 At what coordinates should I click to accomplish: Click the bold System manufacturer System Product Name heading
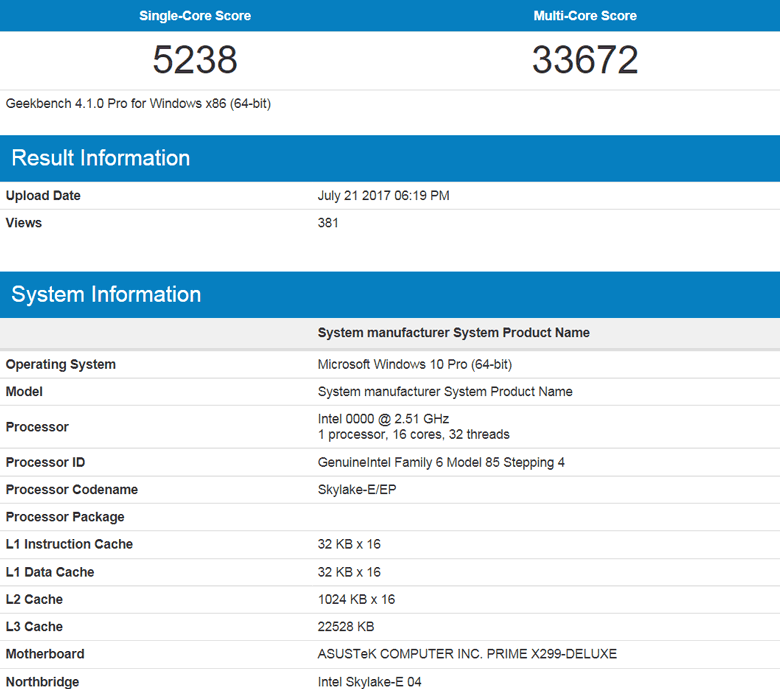(x=453, y=332)
